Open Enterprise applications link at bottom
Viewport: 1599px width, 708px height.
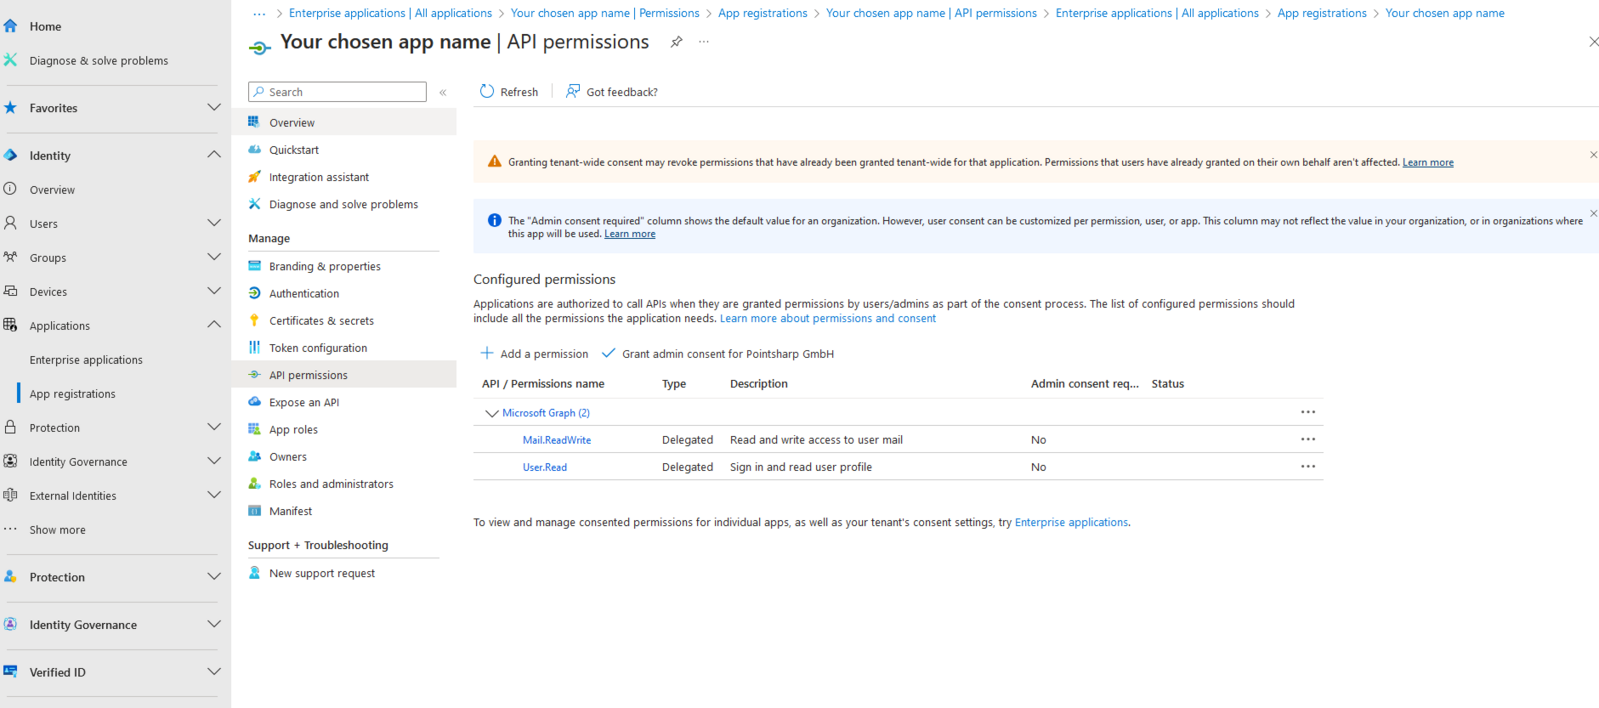point(1071,523)
